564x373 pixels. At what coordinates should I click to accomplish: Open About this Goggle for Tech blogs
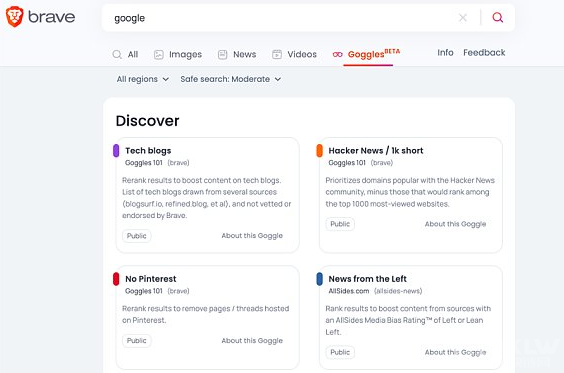[252, 236]
